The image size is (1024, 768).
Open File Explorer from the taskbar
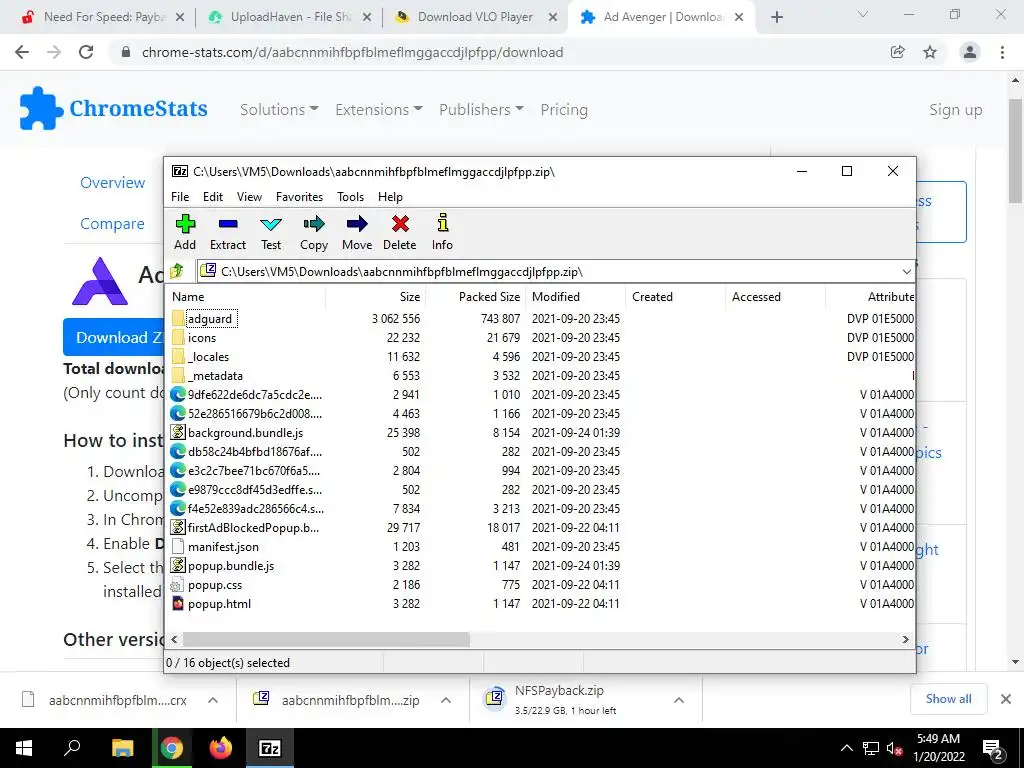(x=122, y=748)
